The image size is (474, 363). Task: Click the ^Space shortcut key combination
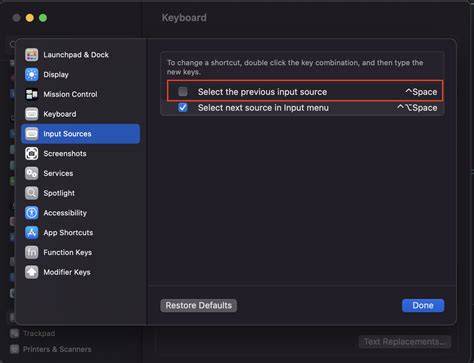[x=421, y=92]
